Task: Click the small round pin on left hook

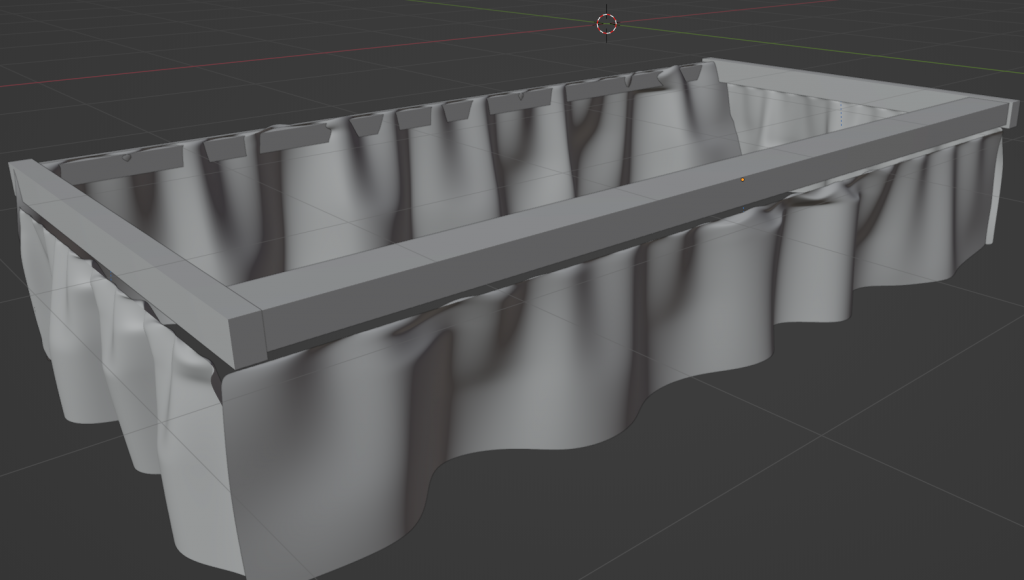Action: point(126,157)
